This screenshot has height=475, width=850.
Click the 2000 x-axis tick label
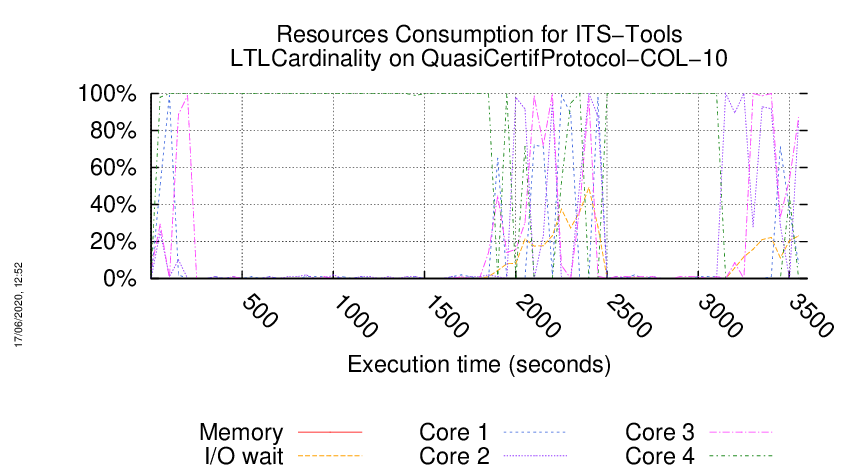pyautogui.click(x=538, y=316)
